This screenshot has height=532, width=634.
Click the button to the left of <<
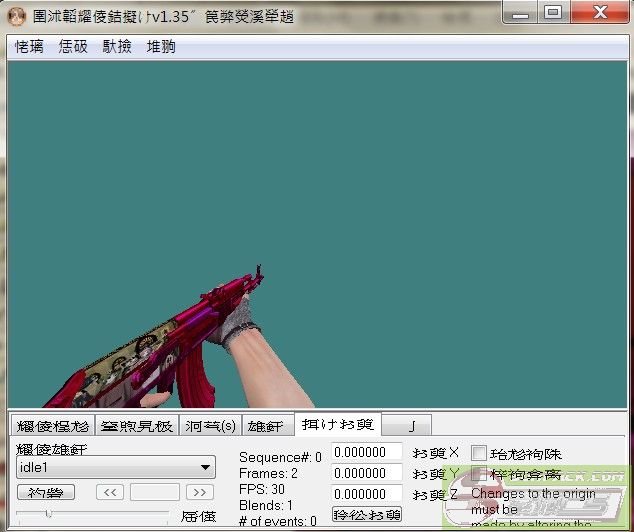pos(45,492)
